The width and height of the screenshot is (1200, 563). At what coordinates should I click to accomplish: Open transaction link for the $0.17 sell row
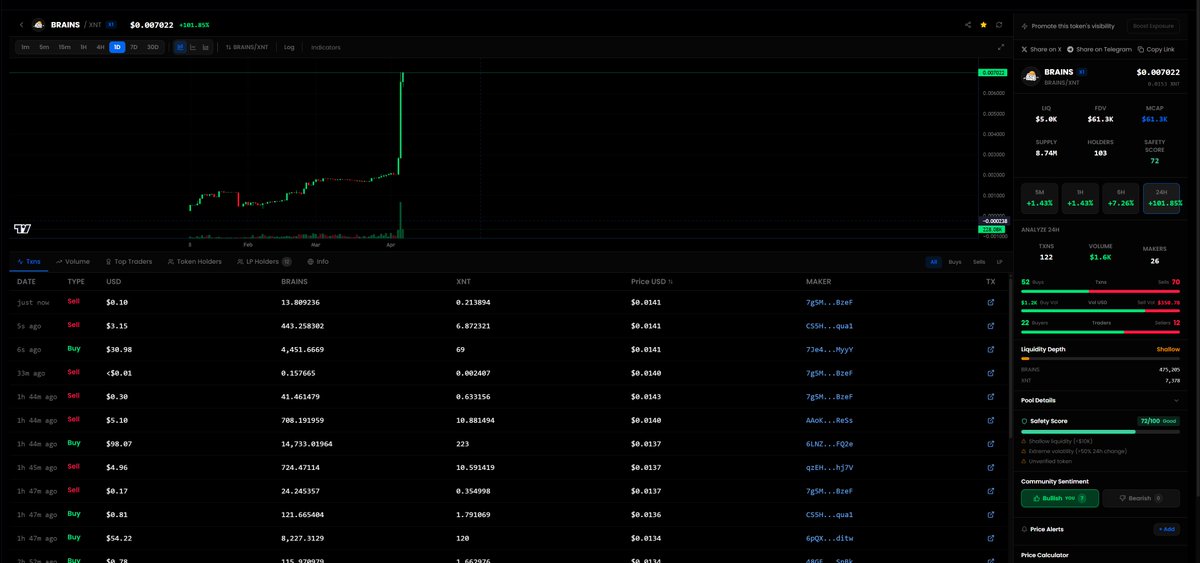[990, 491]
